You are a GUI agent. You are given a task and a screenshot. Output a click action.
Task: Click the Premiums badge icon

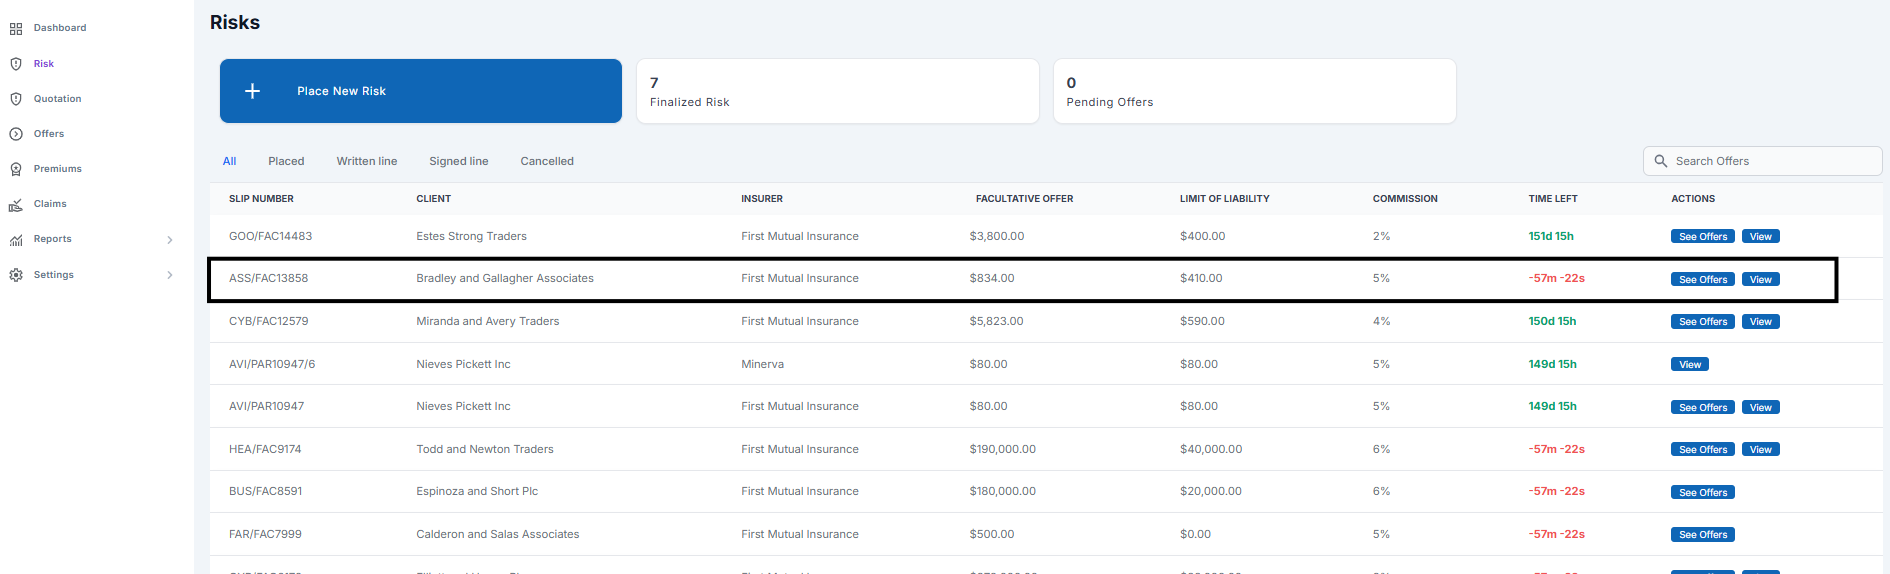tap(16, 169)
